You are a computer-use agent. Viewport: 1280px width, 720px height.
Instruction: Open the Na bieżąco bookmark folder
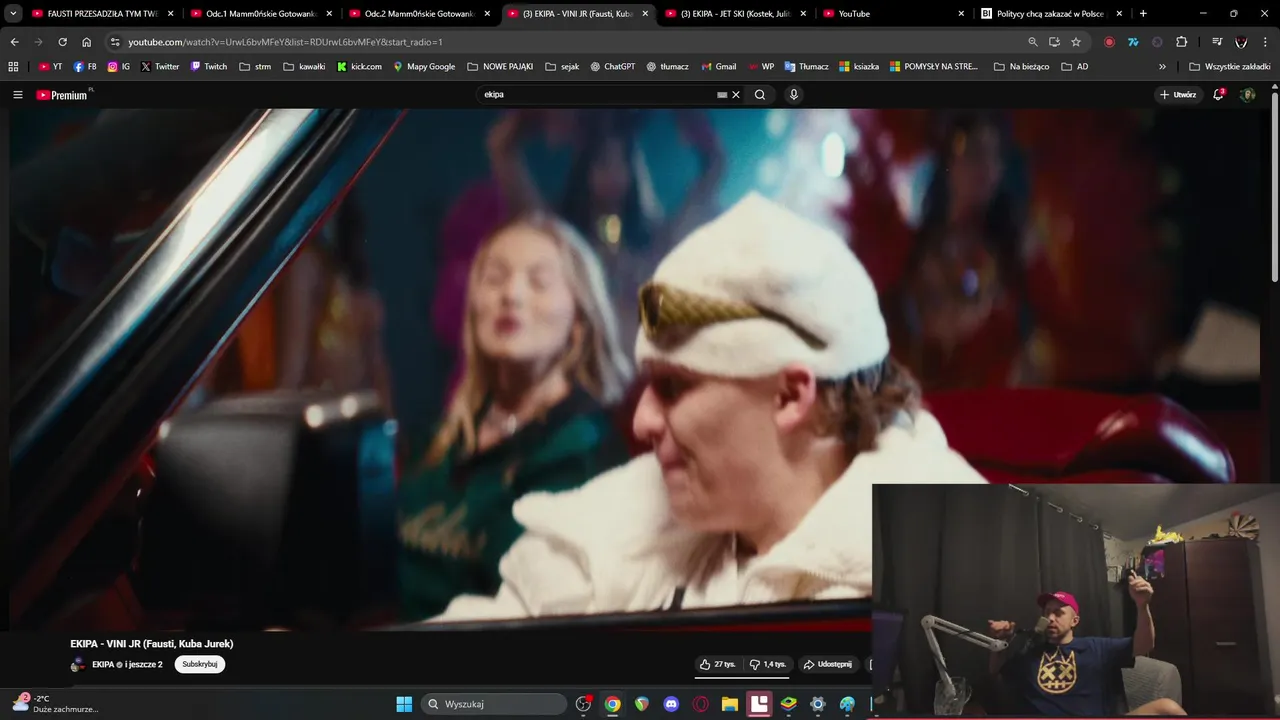[x=1022, y=67]
